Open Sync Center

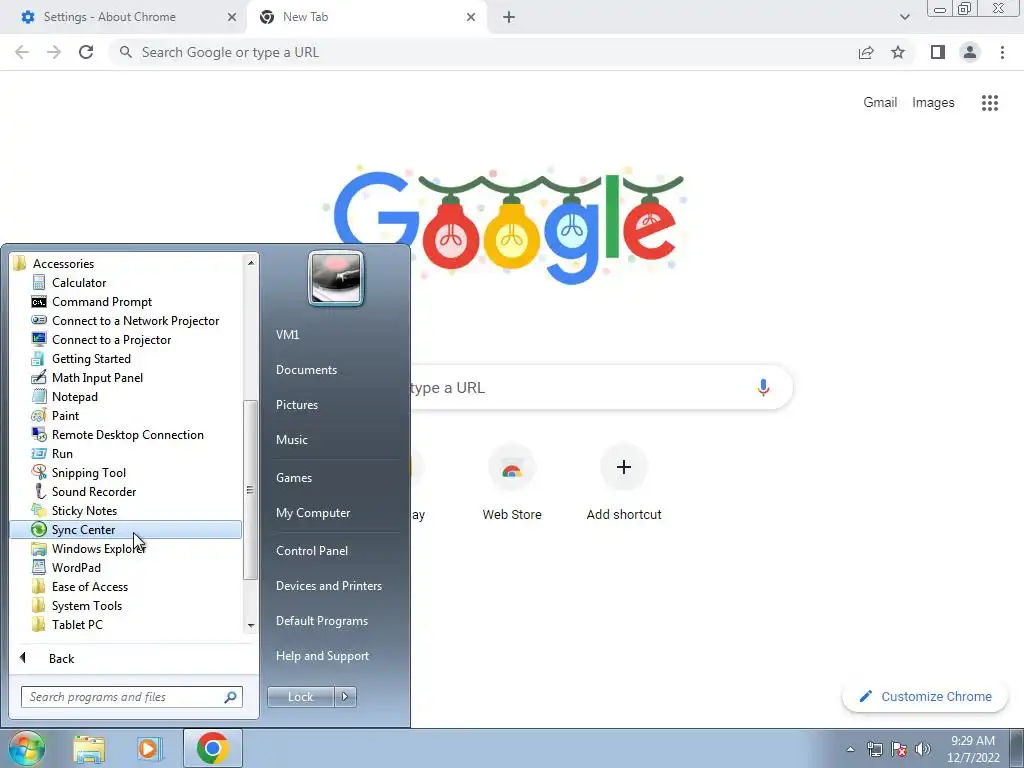(125, 530)
